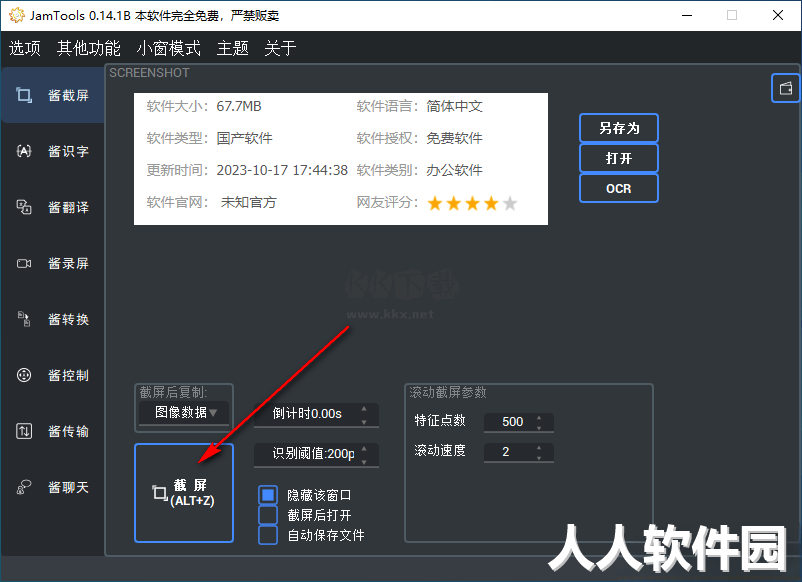802x582 pixels.
Task: Decrease the 识别阈值 threshold value
Action: pyautogui.click(x=364, y=461)
